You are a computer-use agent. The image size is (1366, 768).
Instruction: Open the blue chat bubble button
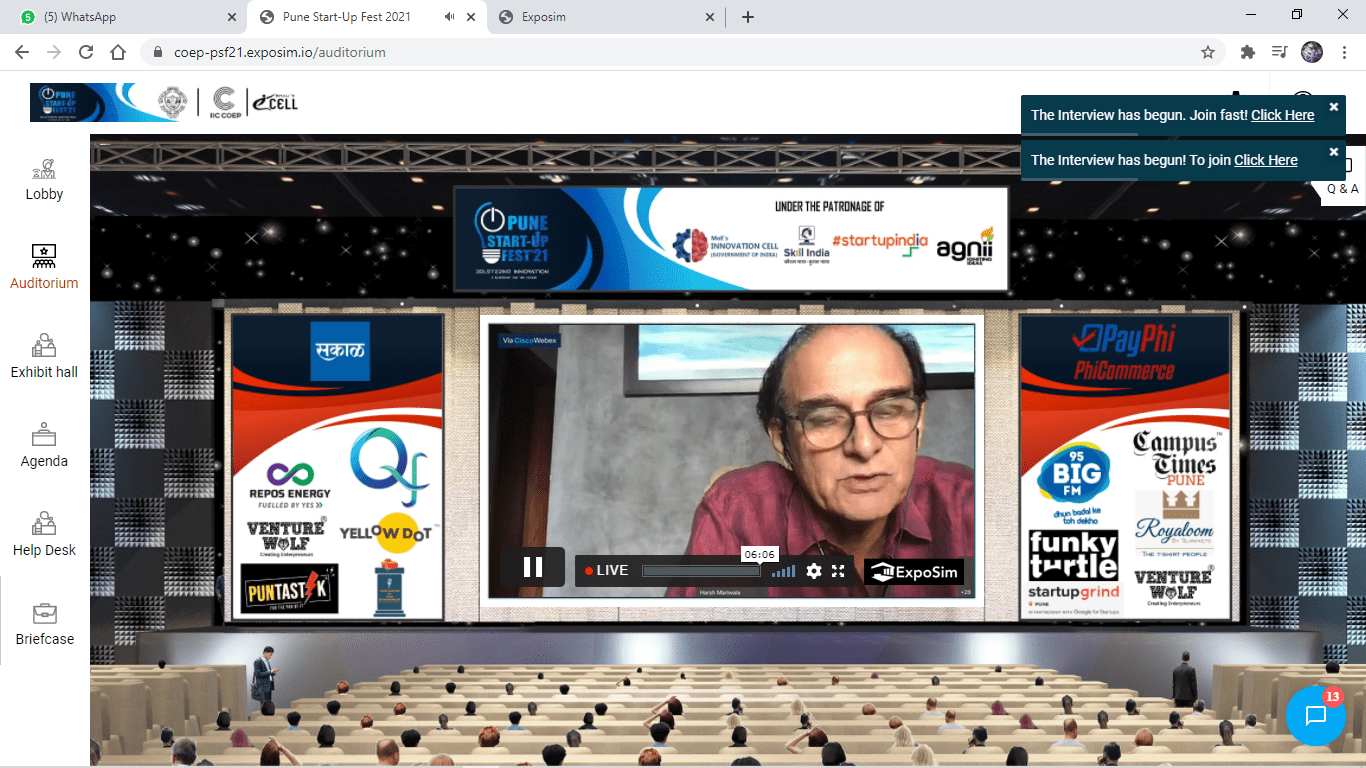pos(1315,715)
